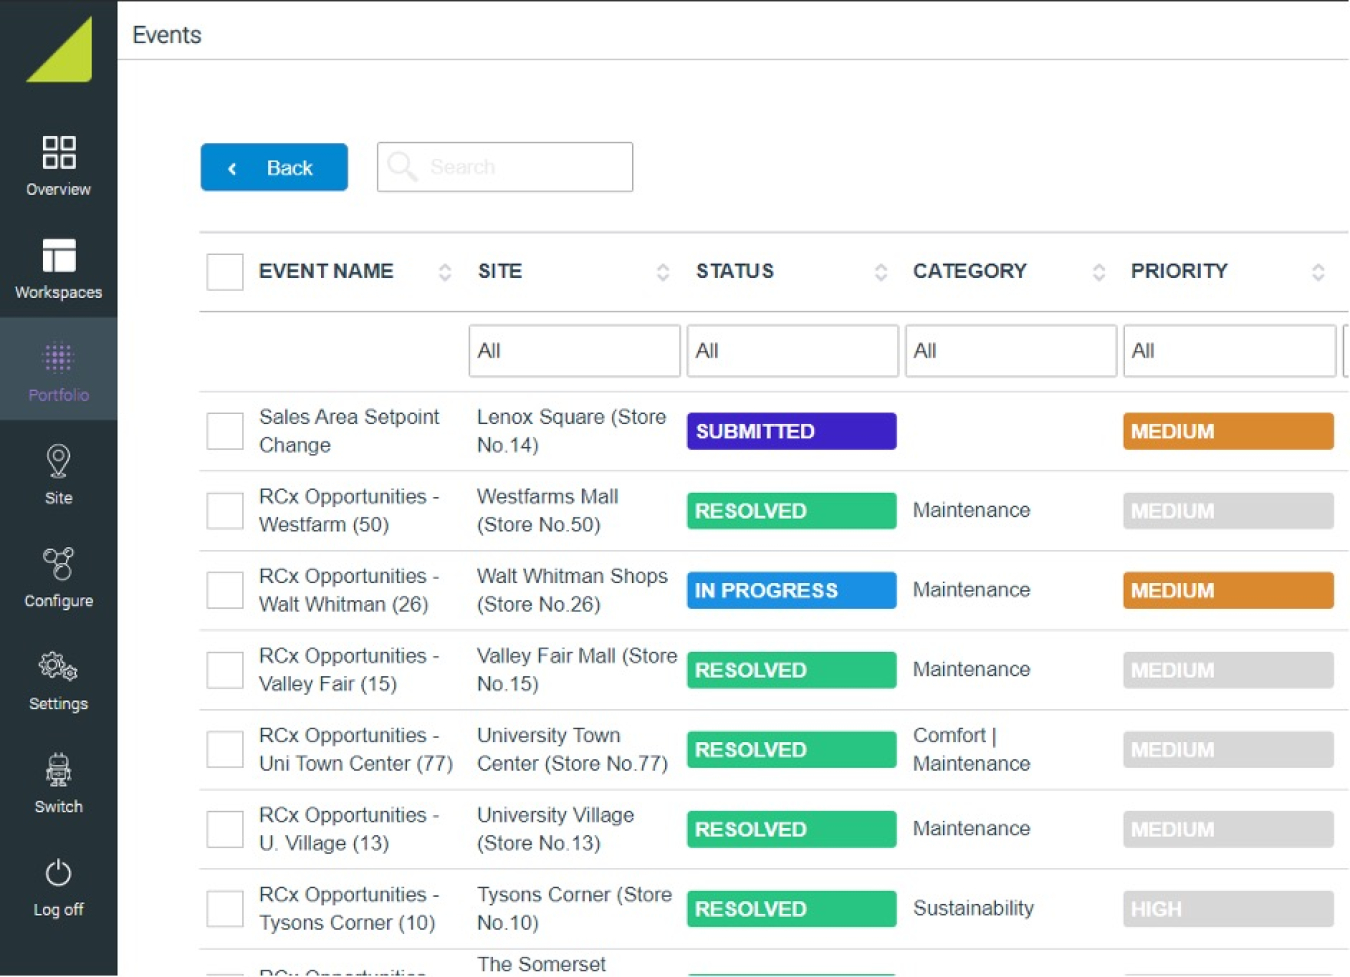The width and height of the screenshot is (1350, 977).
Task: Open the Configure sidebar icon
Action: (58, 565)
